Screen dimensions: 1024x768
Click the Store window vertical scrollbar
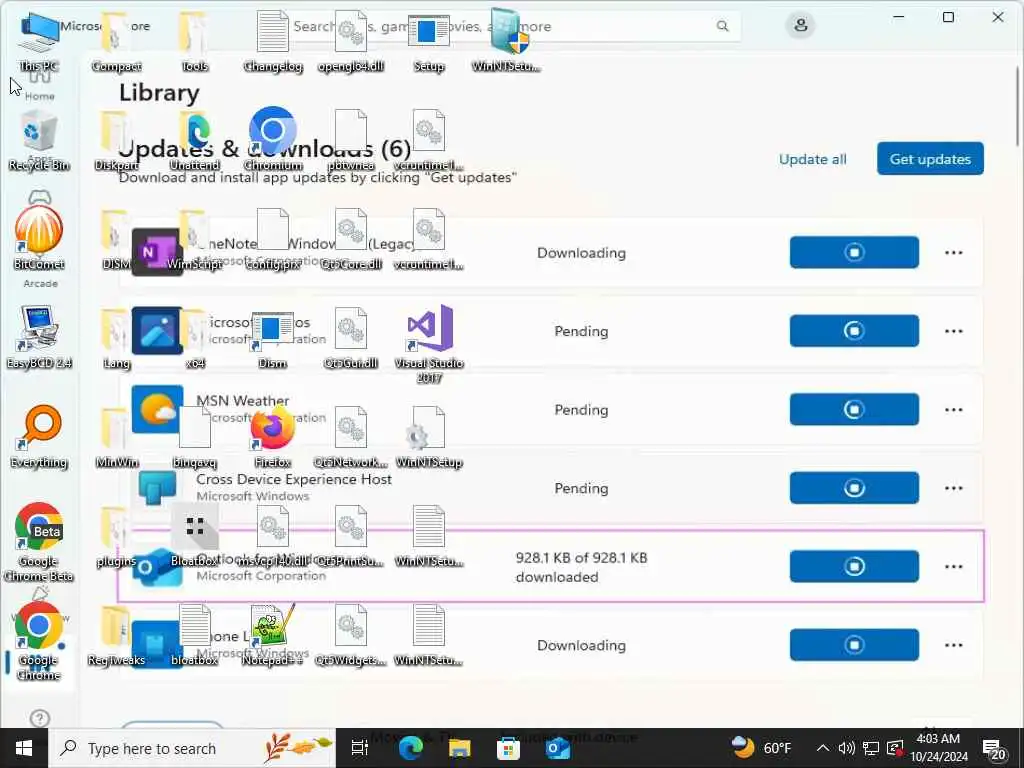coord(1017,108)
